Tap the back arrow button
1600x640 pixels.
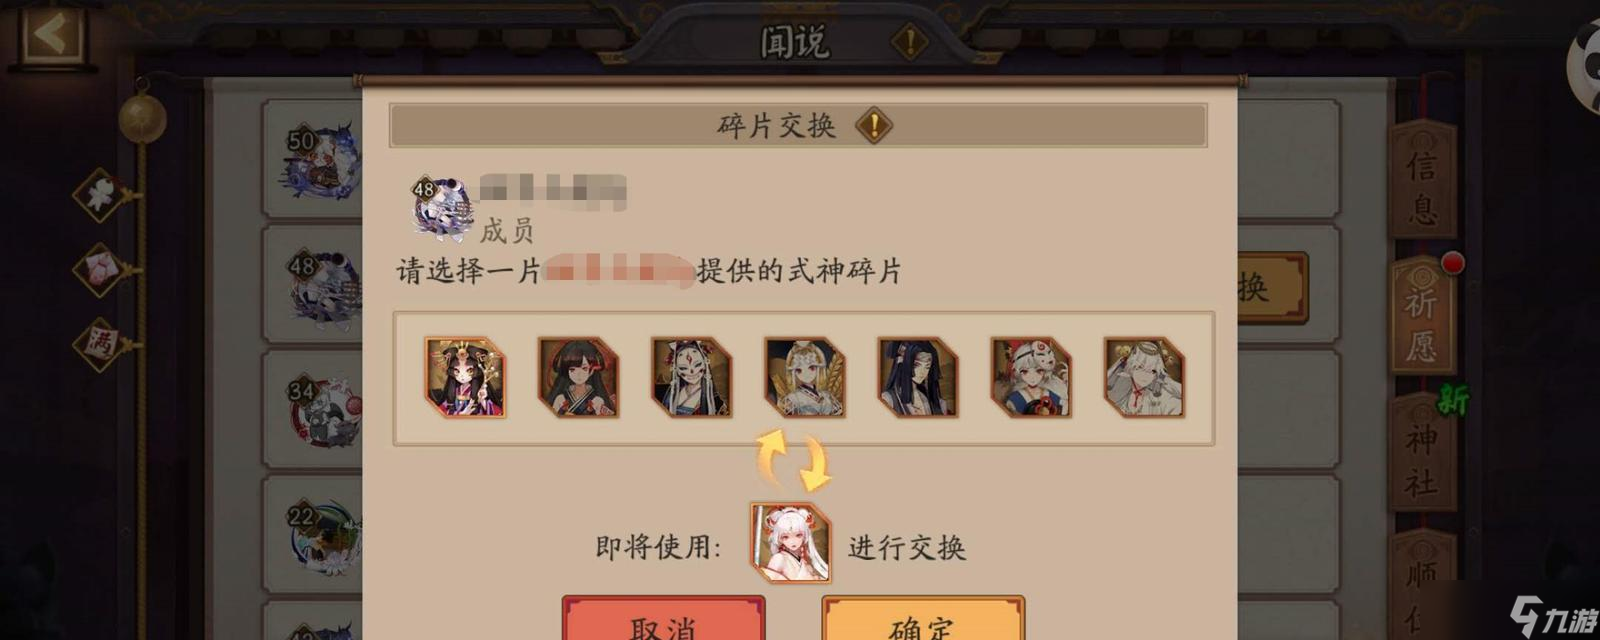pyautogui.click(x=51, y=34)
